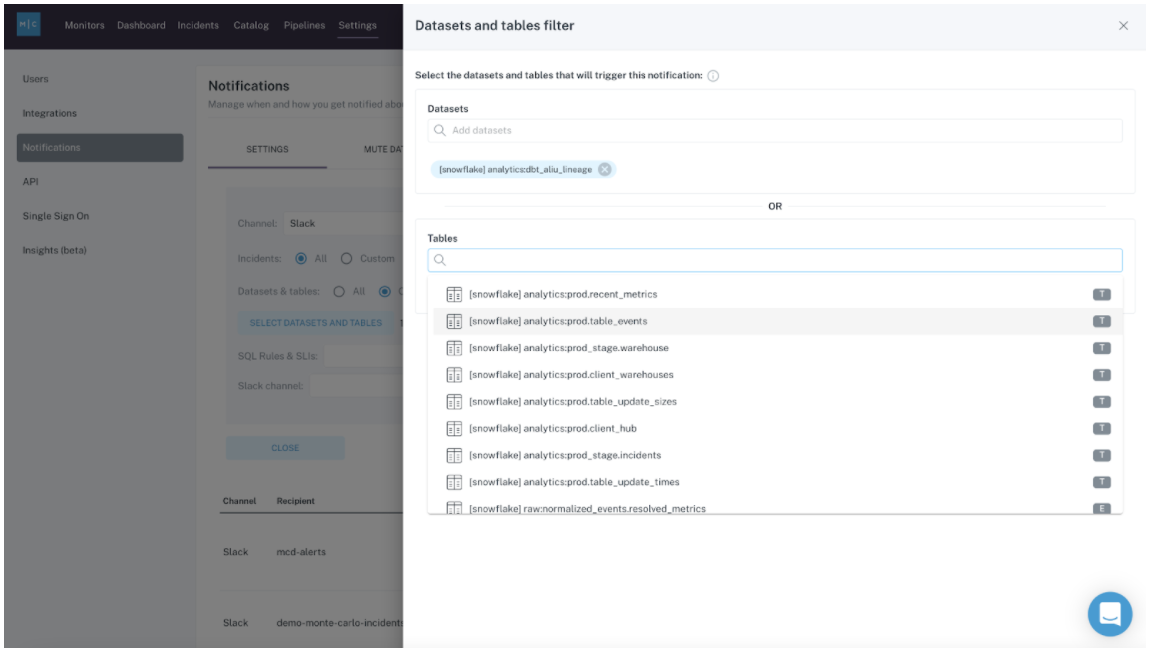The image size is (1150, 652).
Task: Click T badge on prod.client_warehouses row
Action: coord(1102,375)
